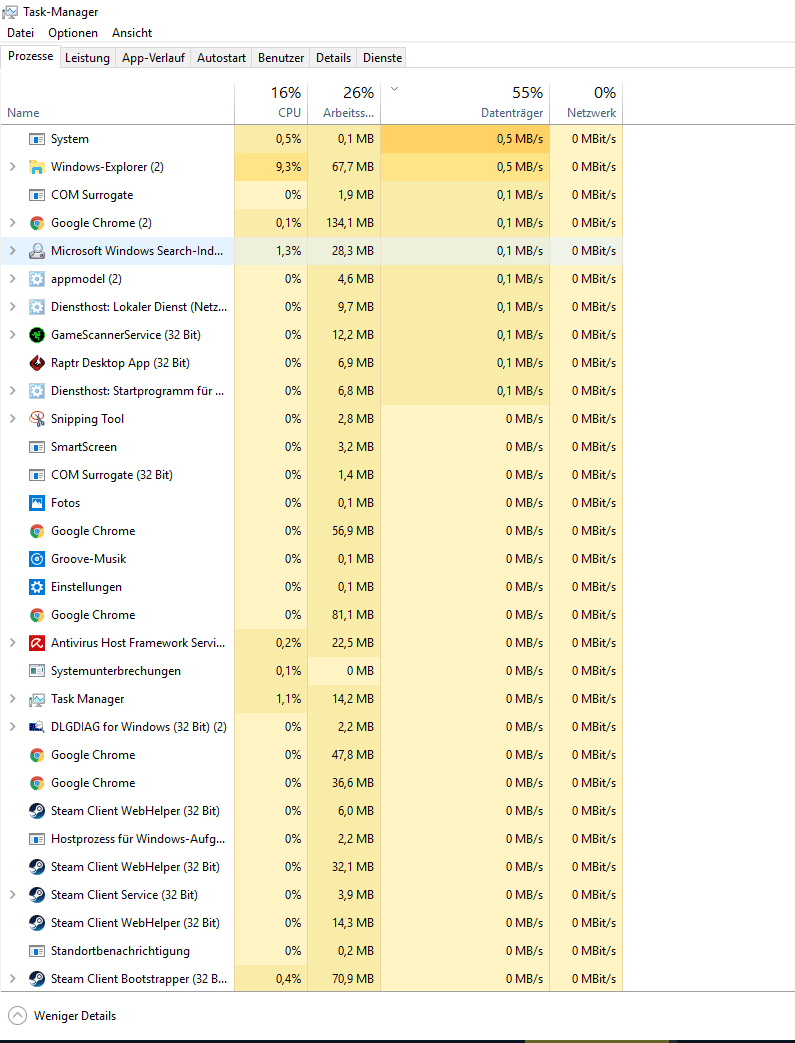Screen dimensions: 795x1043
Task: Expand the Google Chrome (2) group
Action: [x=13, y=223]
